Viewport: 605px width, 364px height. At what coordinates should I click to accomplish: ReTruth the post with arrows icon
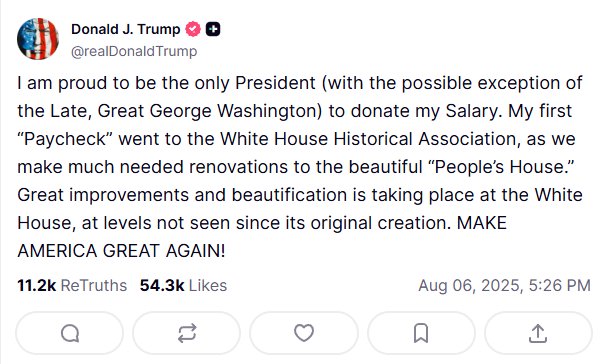[187, 333]
